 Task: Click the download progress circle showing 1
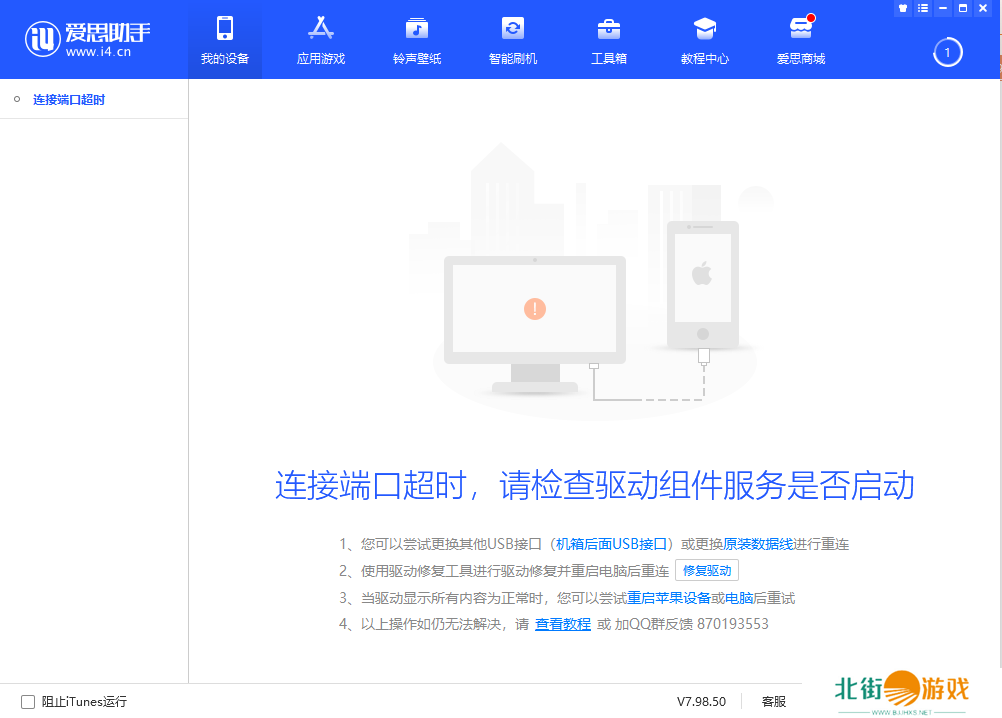click(x=947, y=52)
